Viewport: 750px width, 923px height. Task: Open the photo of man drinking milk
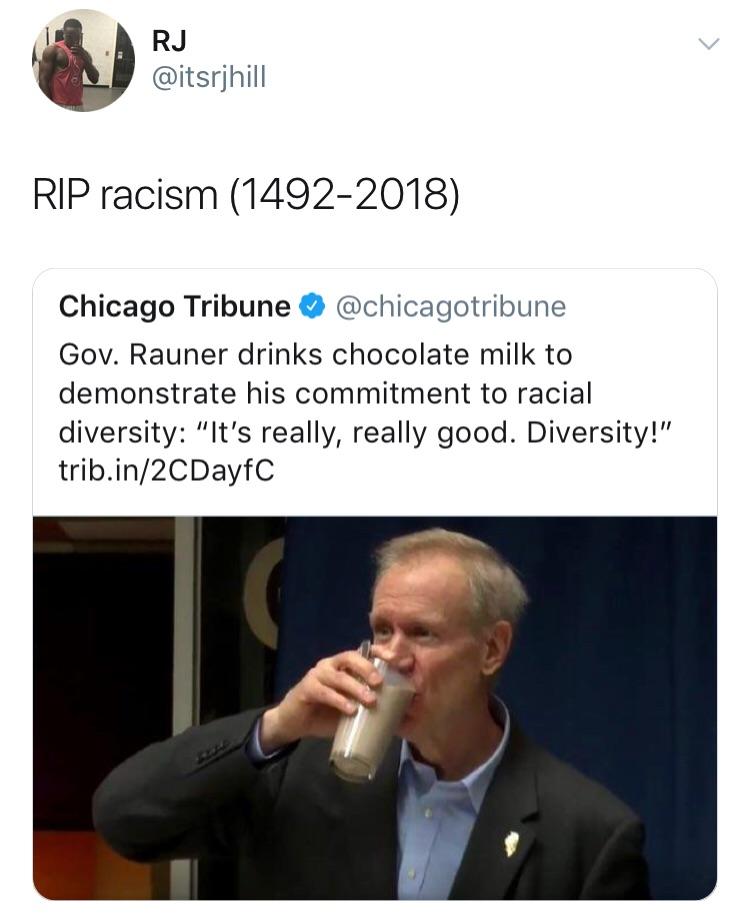point(375,708)
